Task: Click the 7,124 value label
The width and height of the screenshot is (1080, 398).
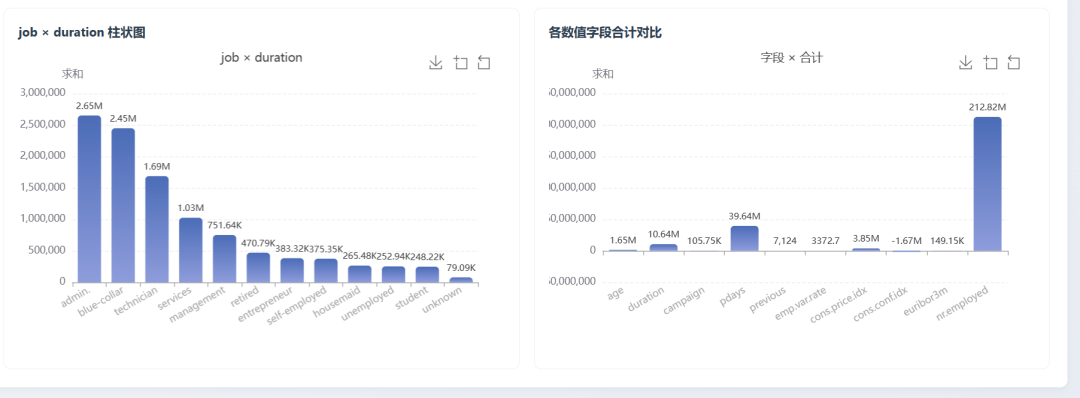Action: (x=785, y=241)
